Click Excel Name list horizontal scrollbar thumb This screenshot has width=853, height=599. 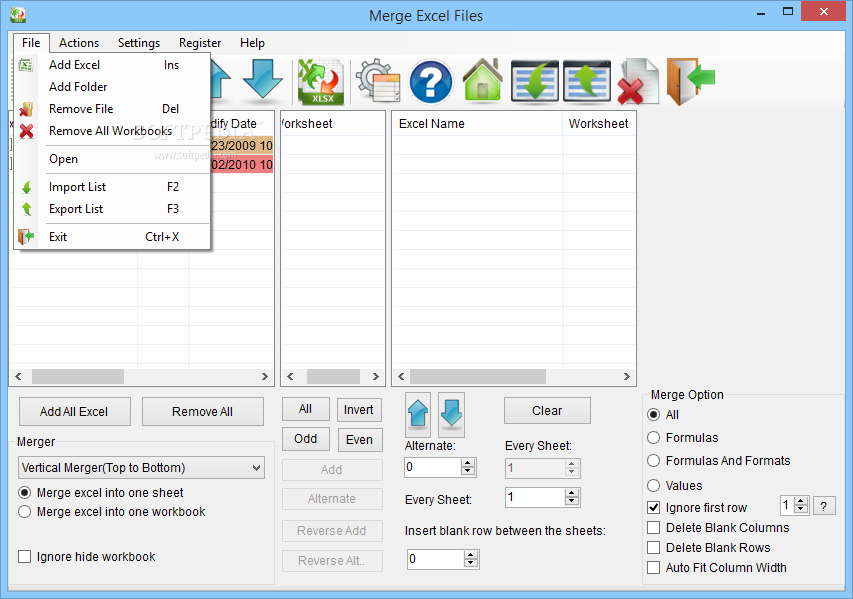[478, 376]
